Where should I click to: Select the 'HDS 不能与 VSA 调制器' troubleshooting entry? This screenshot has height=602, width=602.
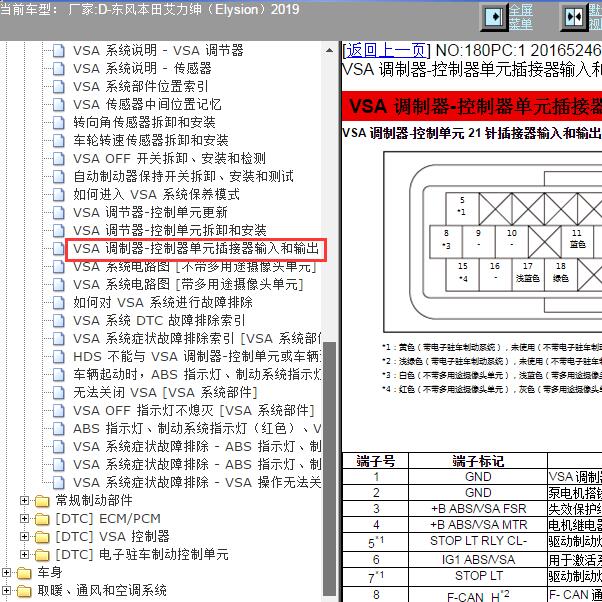click(197, 357)
